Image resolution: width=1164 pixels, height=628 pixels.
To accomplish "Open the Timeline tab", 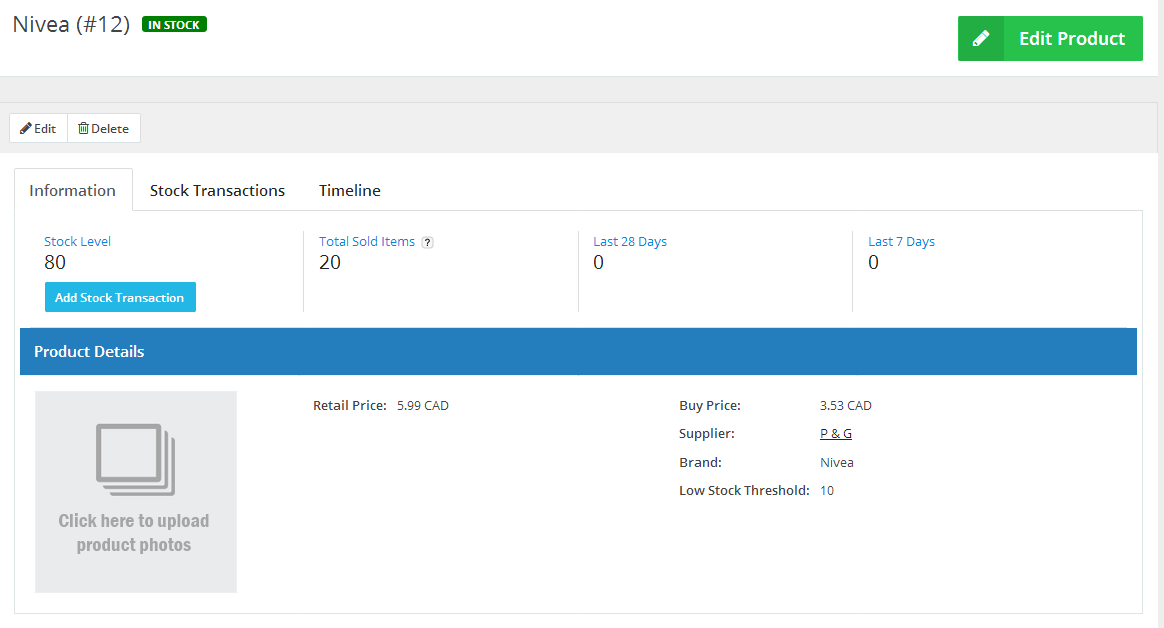I will (x=350, y=190).
